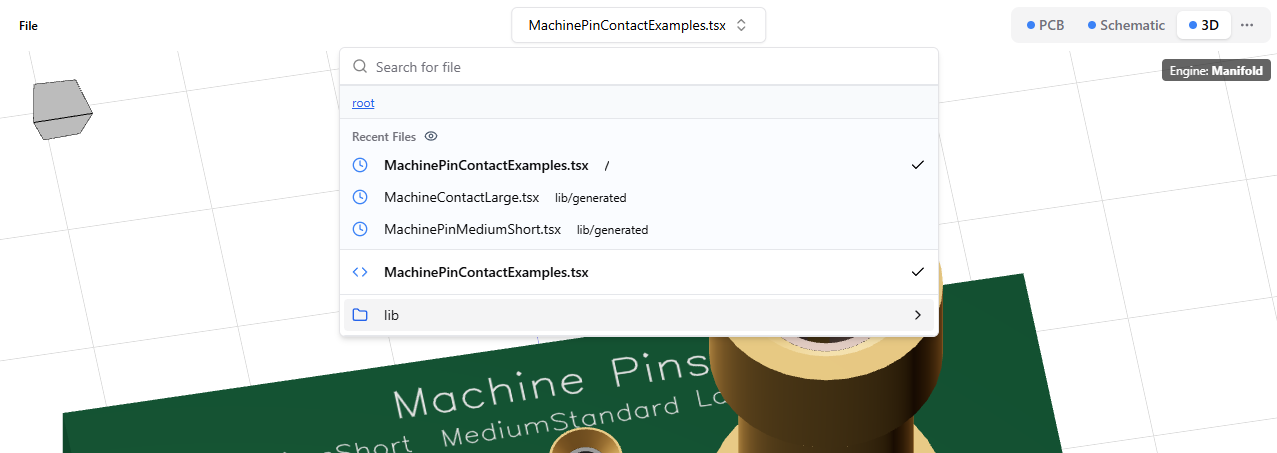The width and height of the screenshot is (1277, 453).
Task: Switch to the PCB tab
Action: coord(1047,26)
